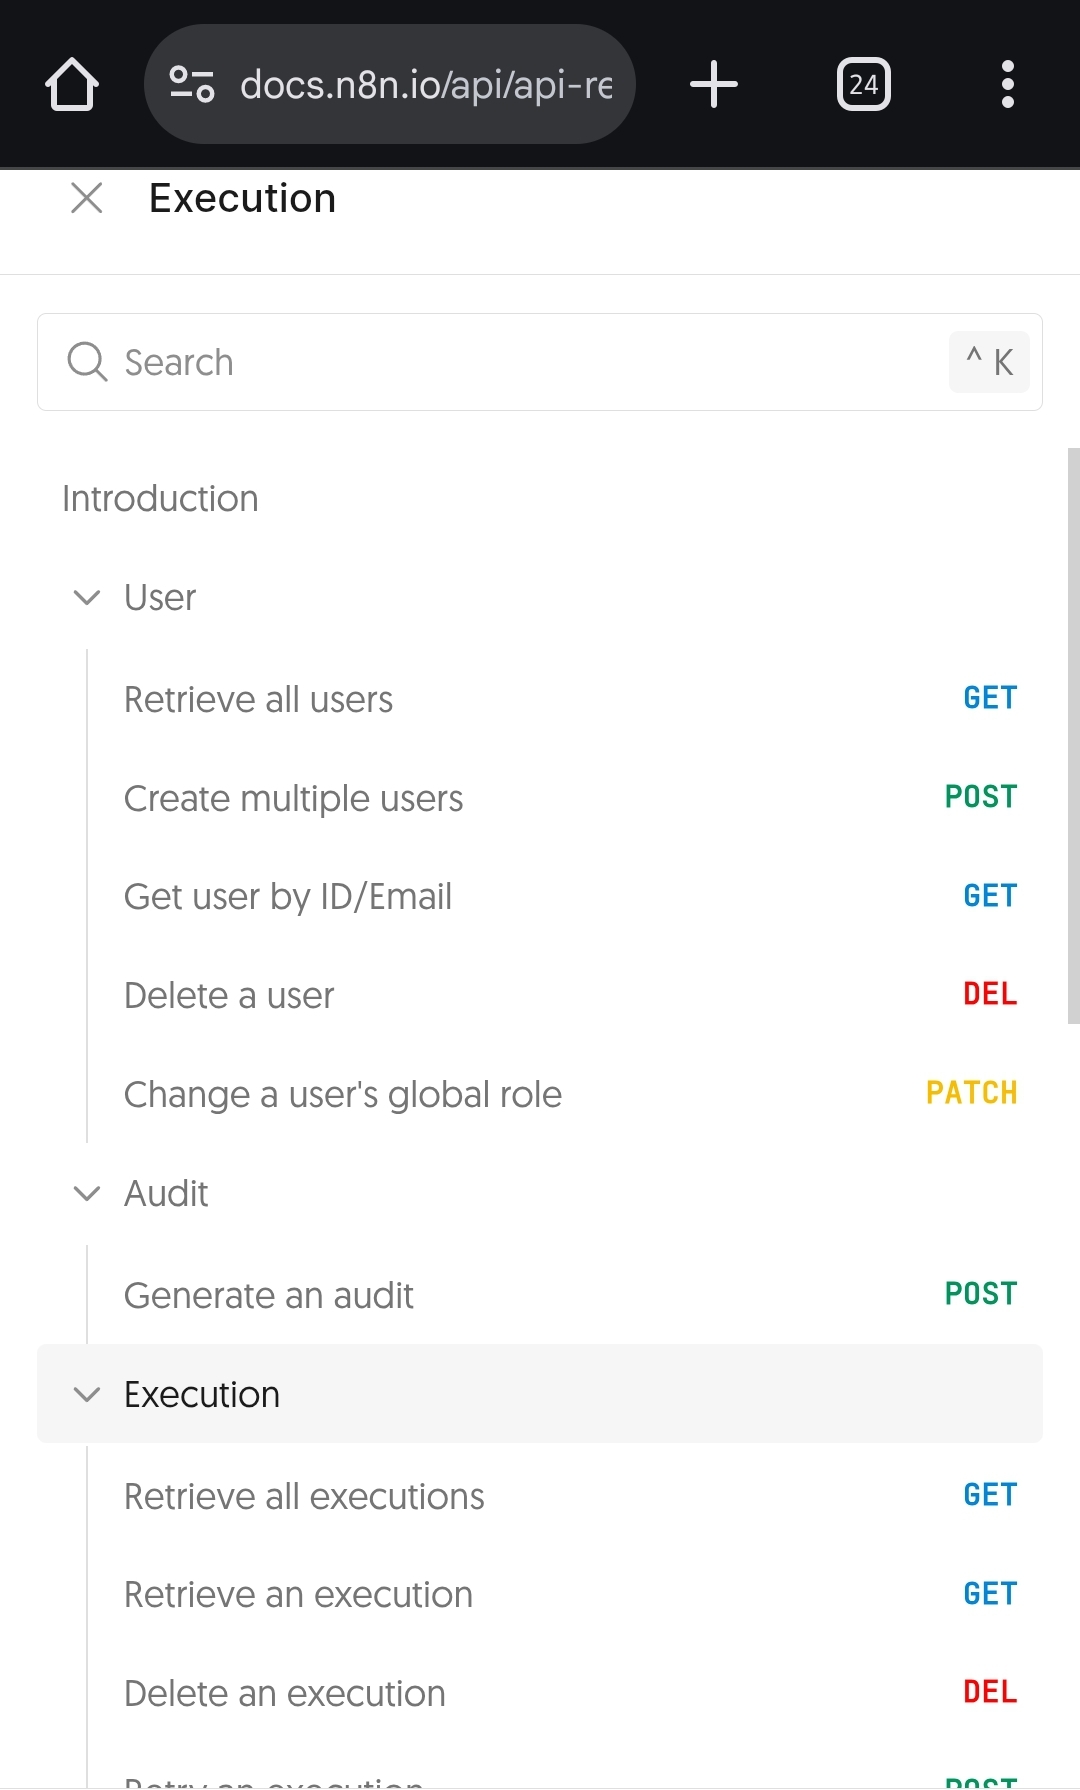
Task: Click the sidebar vertical scrollbar
Action: click(1073, 735)
